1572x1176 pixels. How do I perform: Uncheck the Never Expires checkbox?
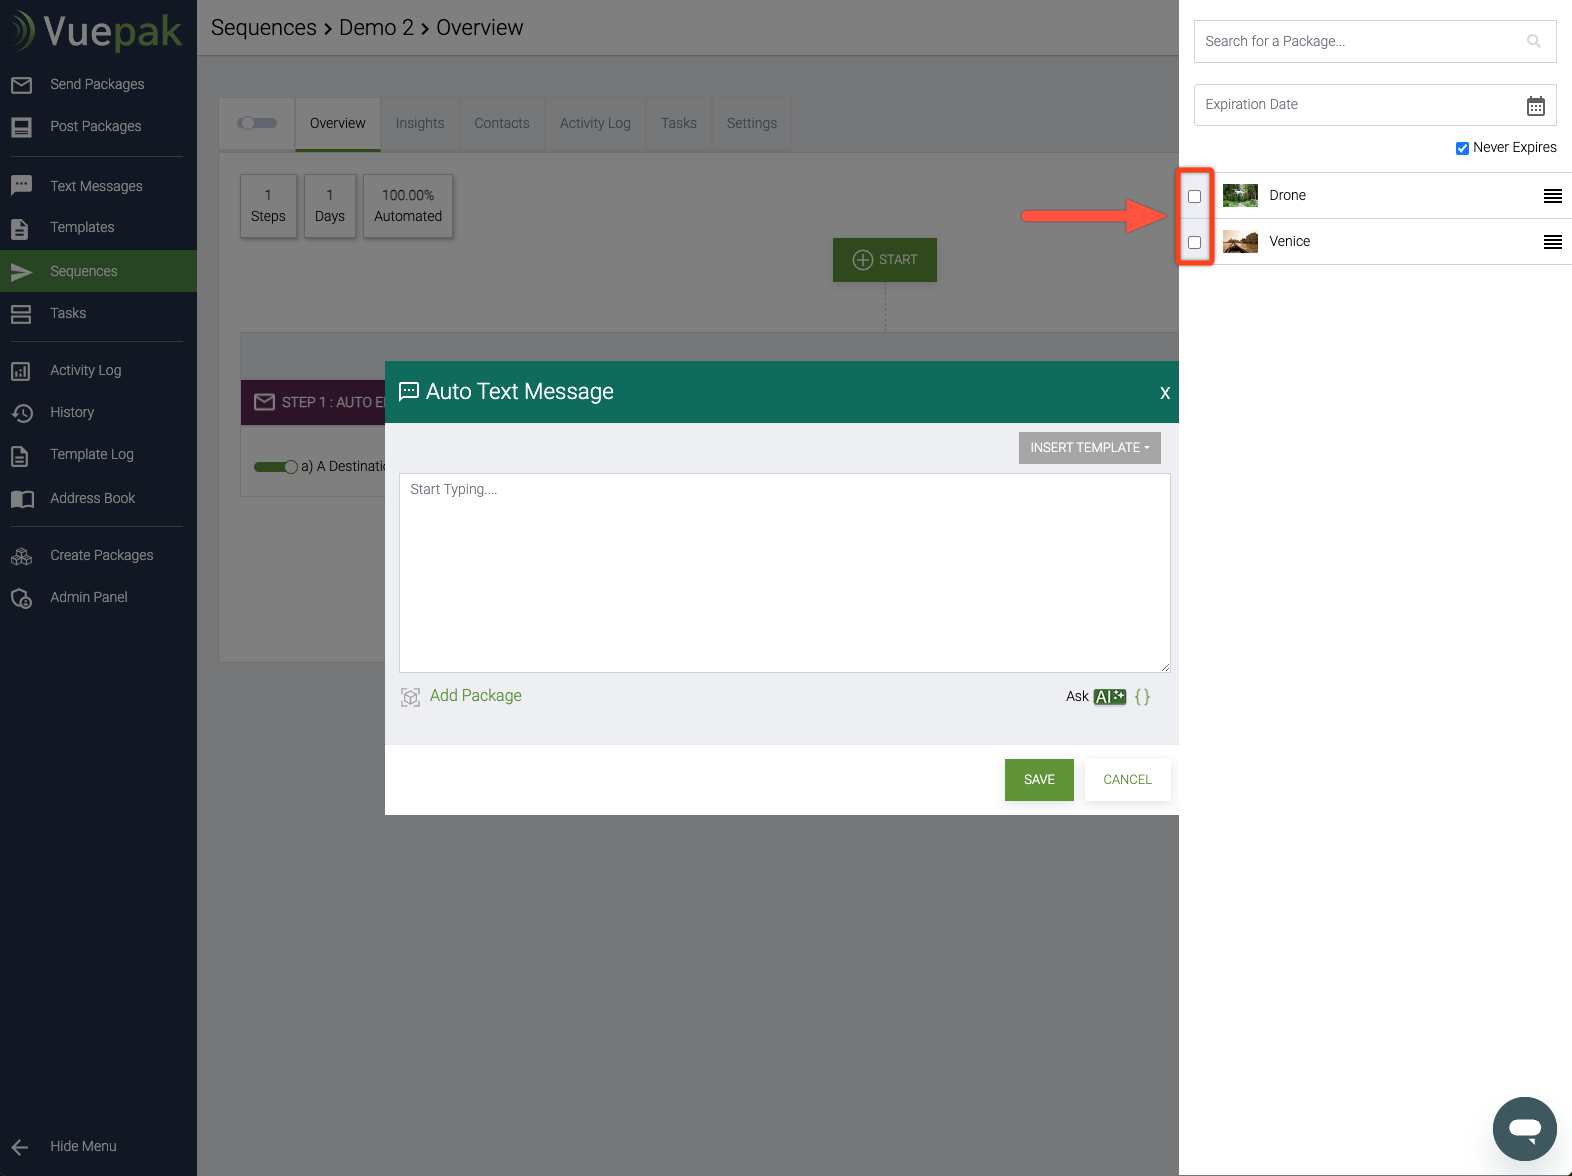[x=1462, y=148]
